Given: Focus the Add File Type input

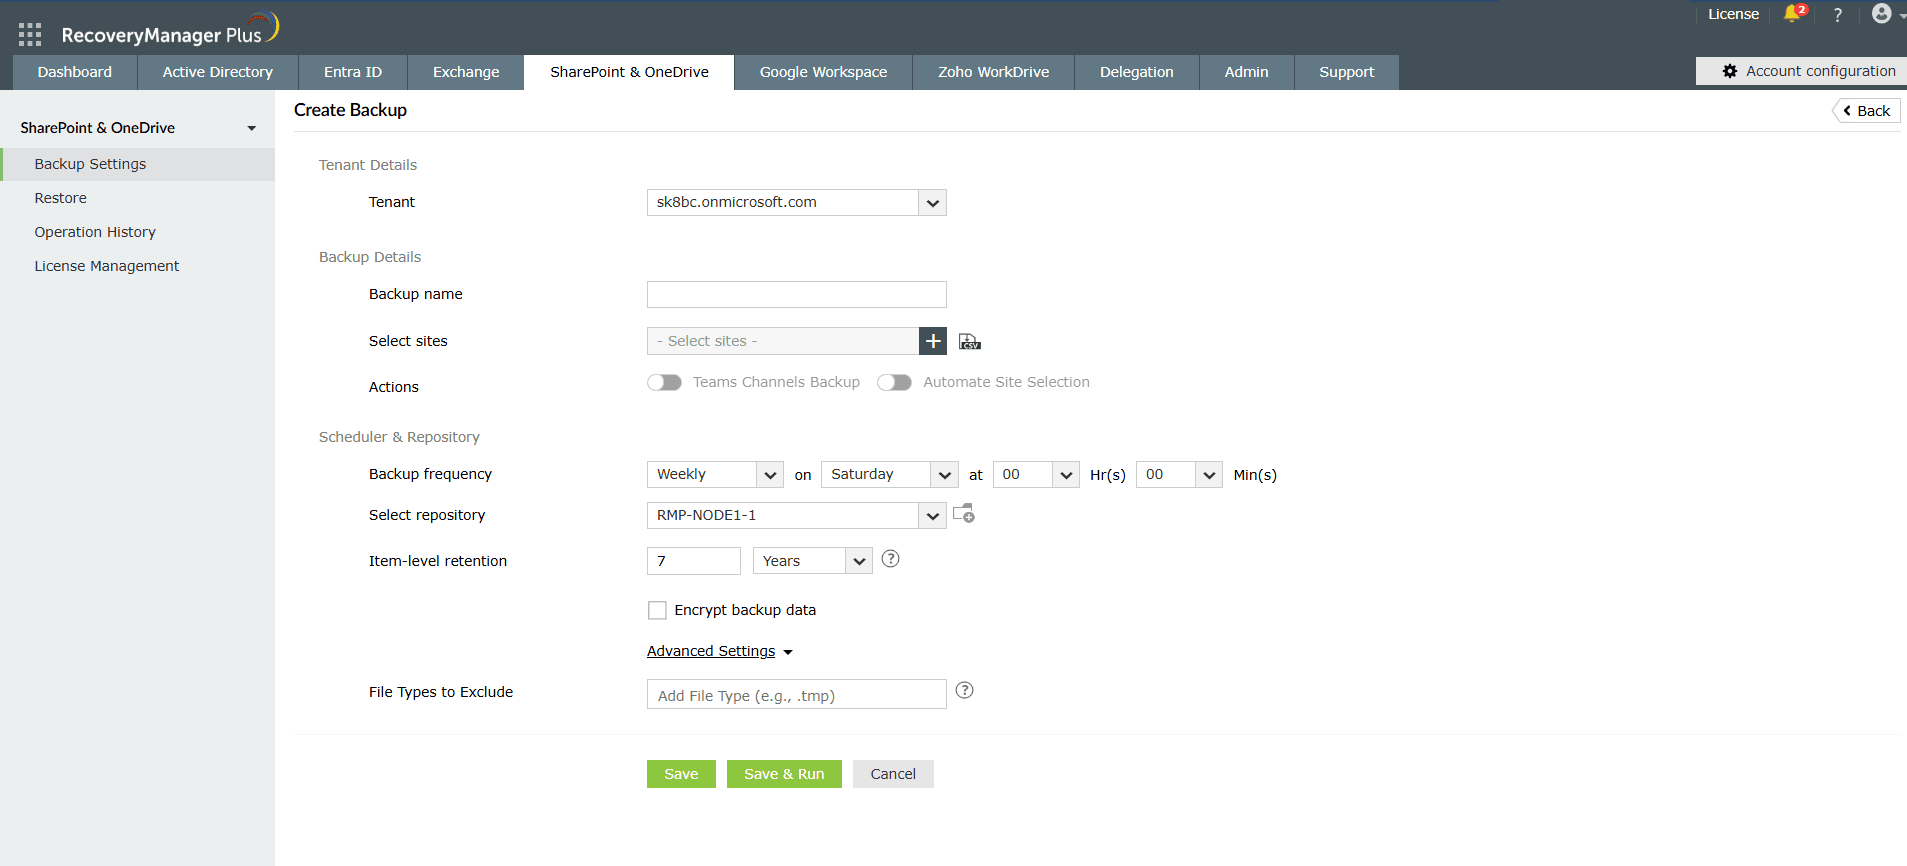Looking at the screenshot, I should [x=797, y=694].
